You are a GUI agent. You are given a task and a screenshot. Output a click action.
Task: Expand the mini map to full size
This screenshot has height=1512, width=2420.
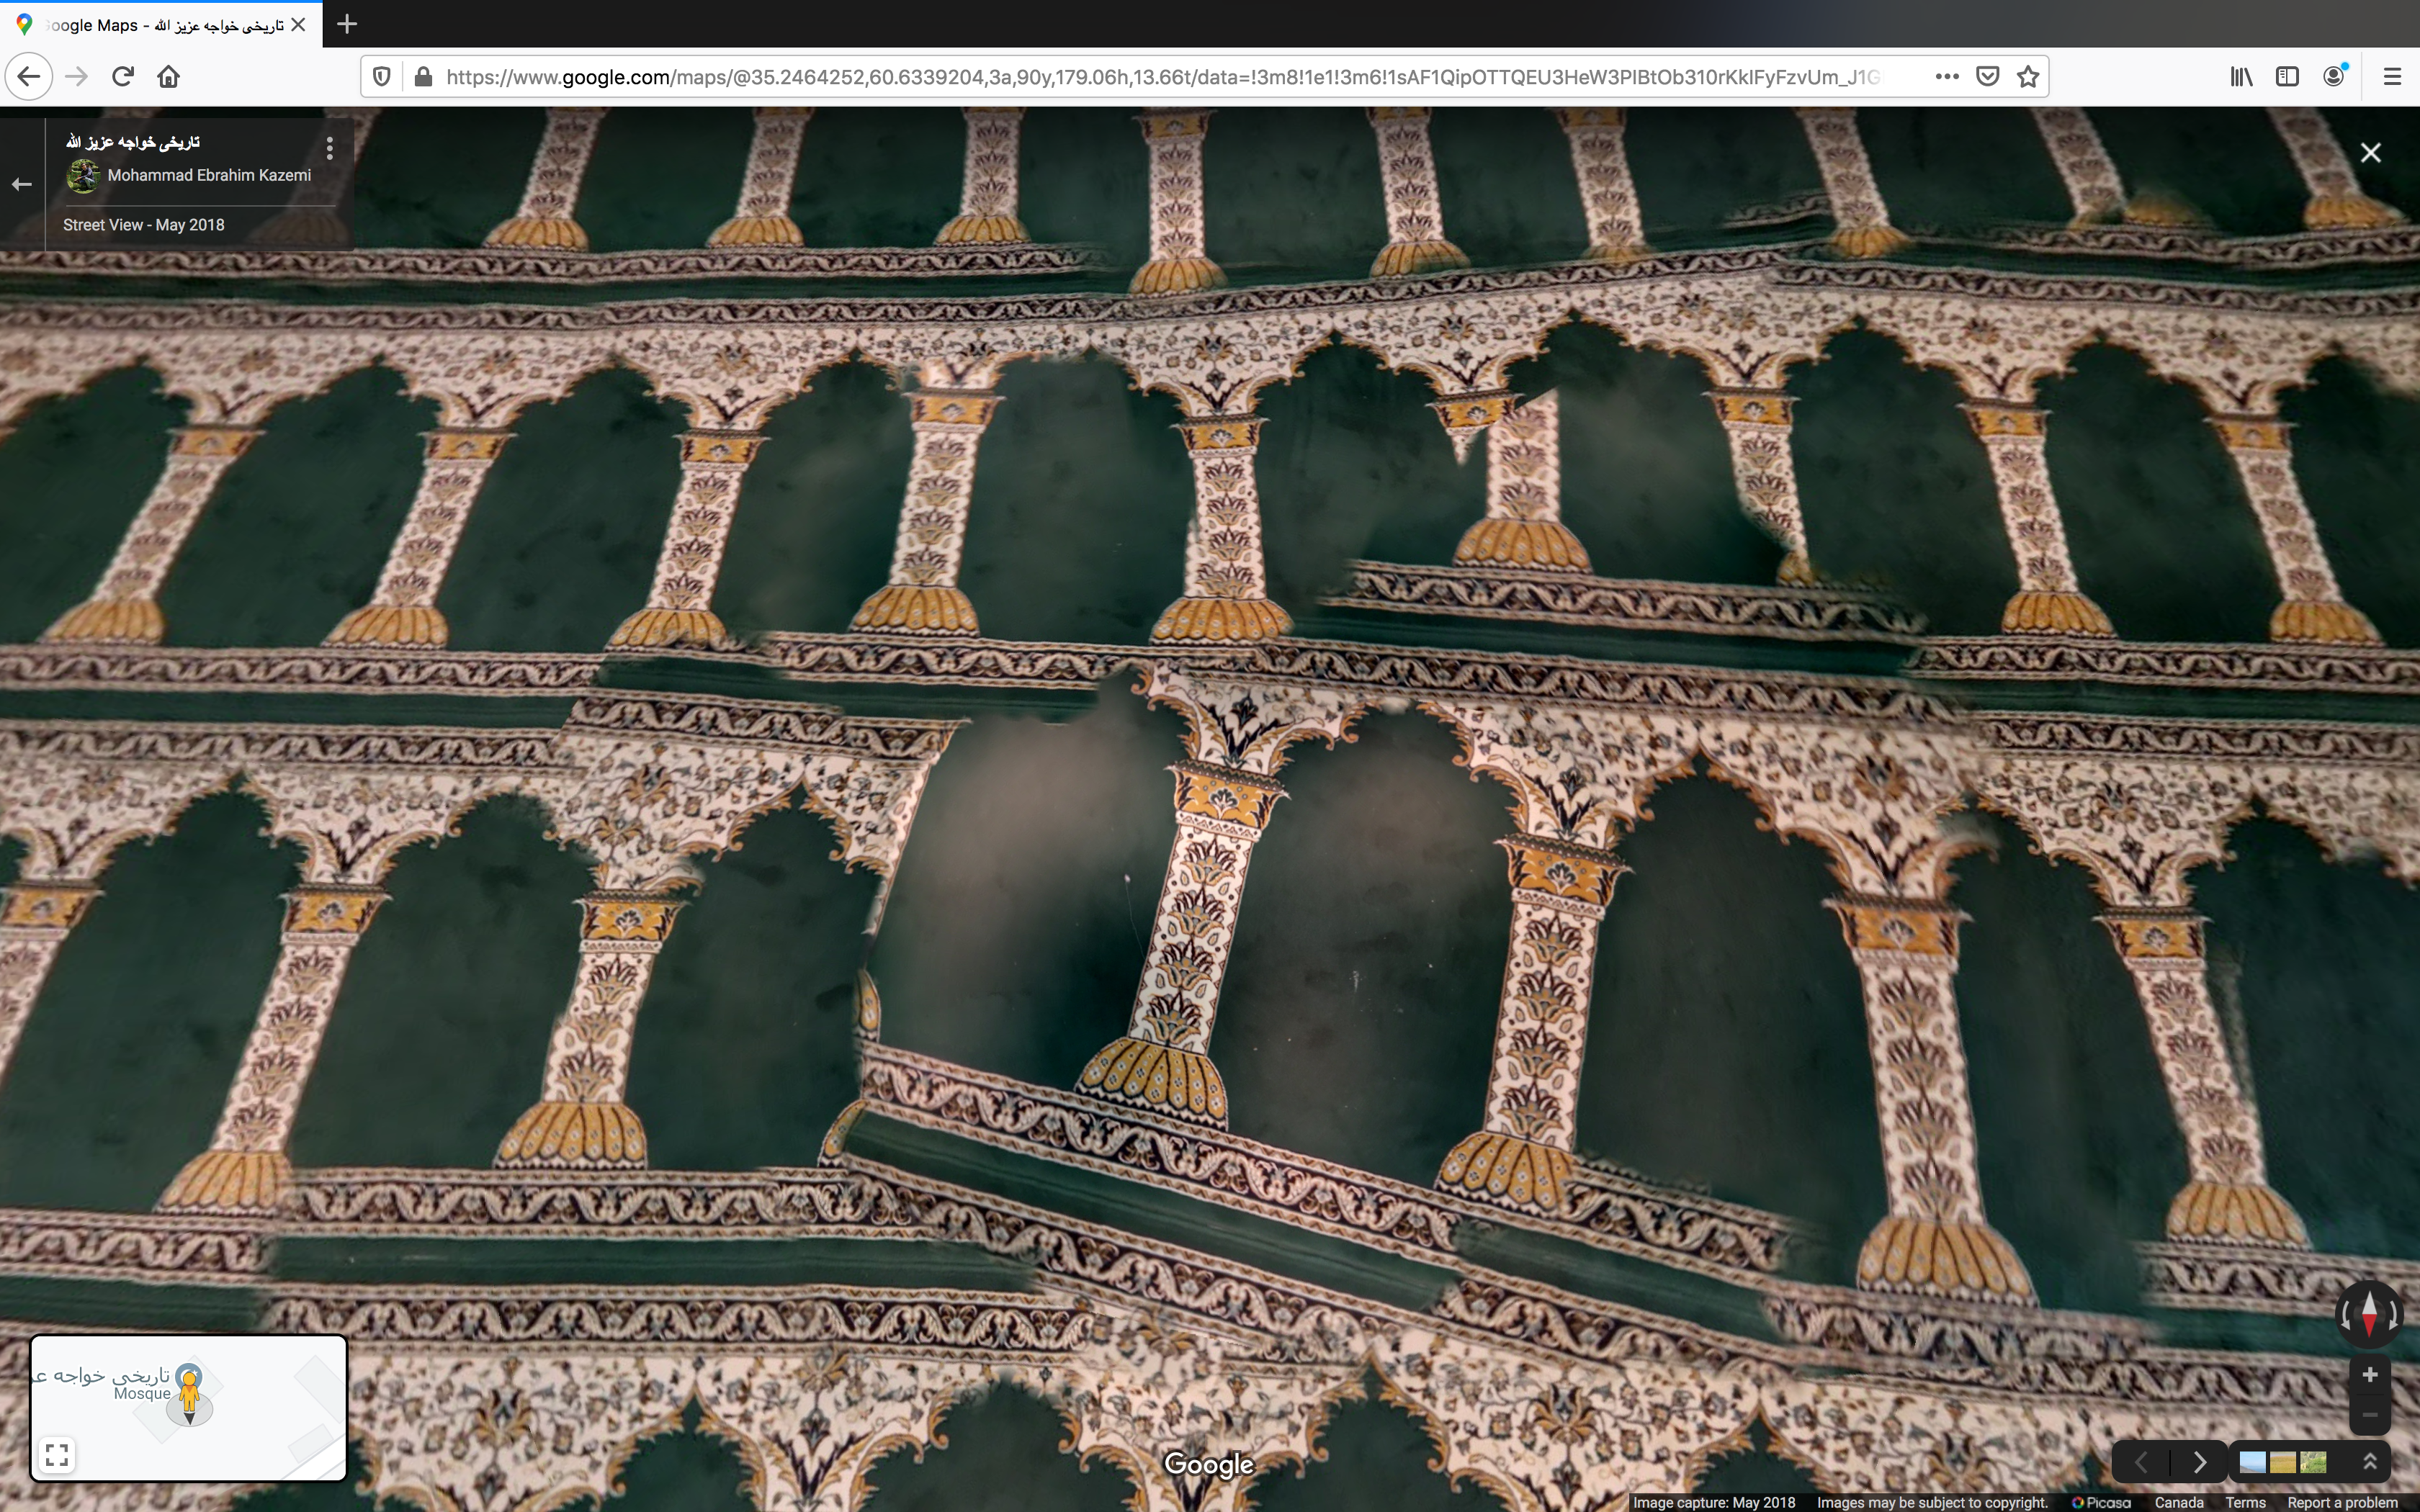[x=57, y=1454]
